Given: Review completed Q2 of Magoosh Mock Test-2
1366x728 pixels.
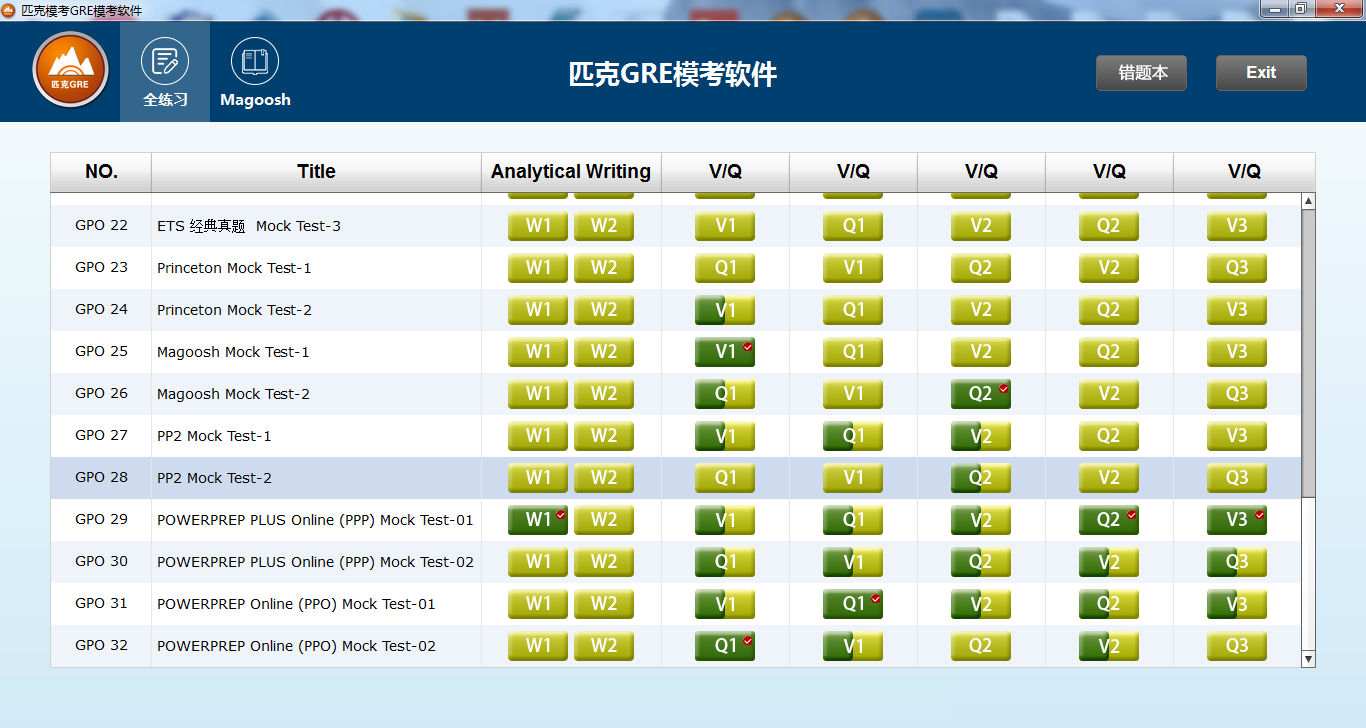Looking at the screenshot, I should point(981,394).
